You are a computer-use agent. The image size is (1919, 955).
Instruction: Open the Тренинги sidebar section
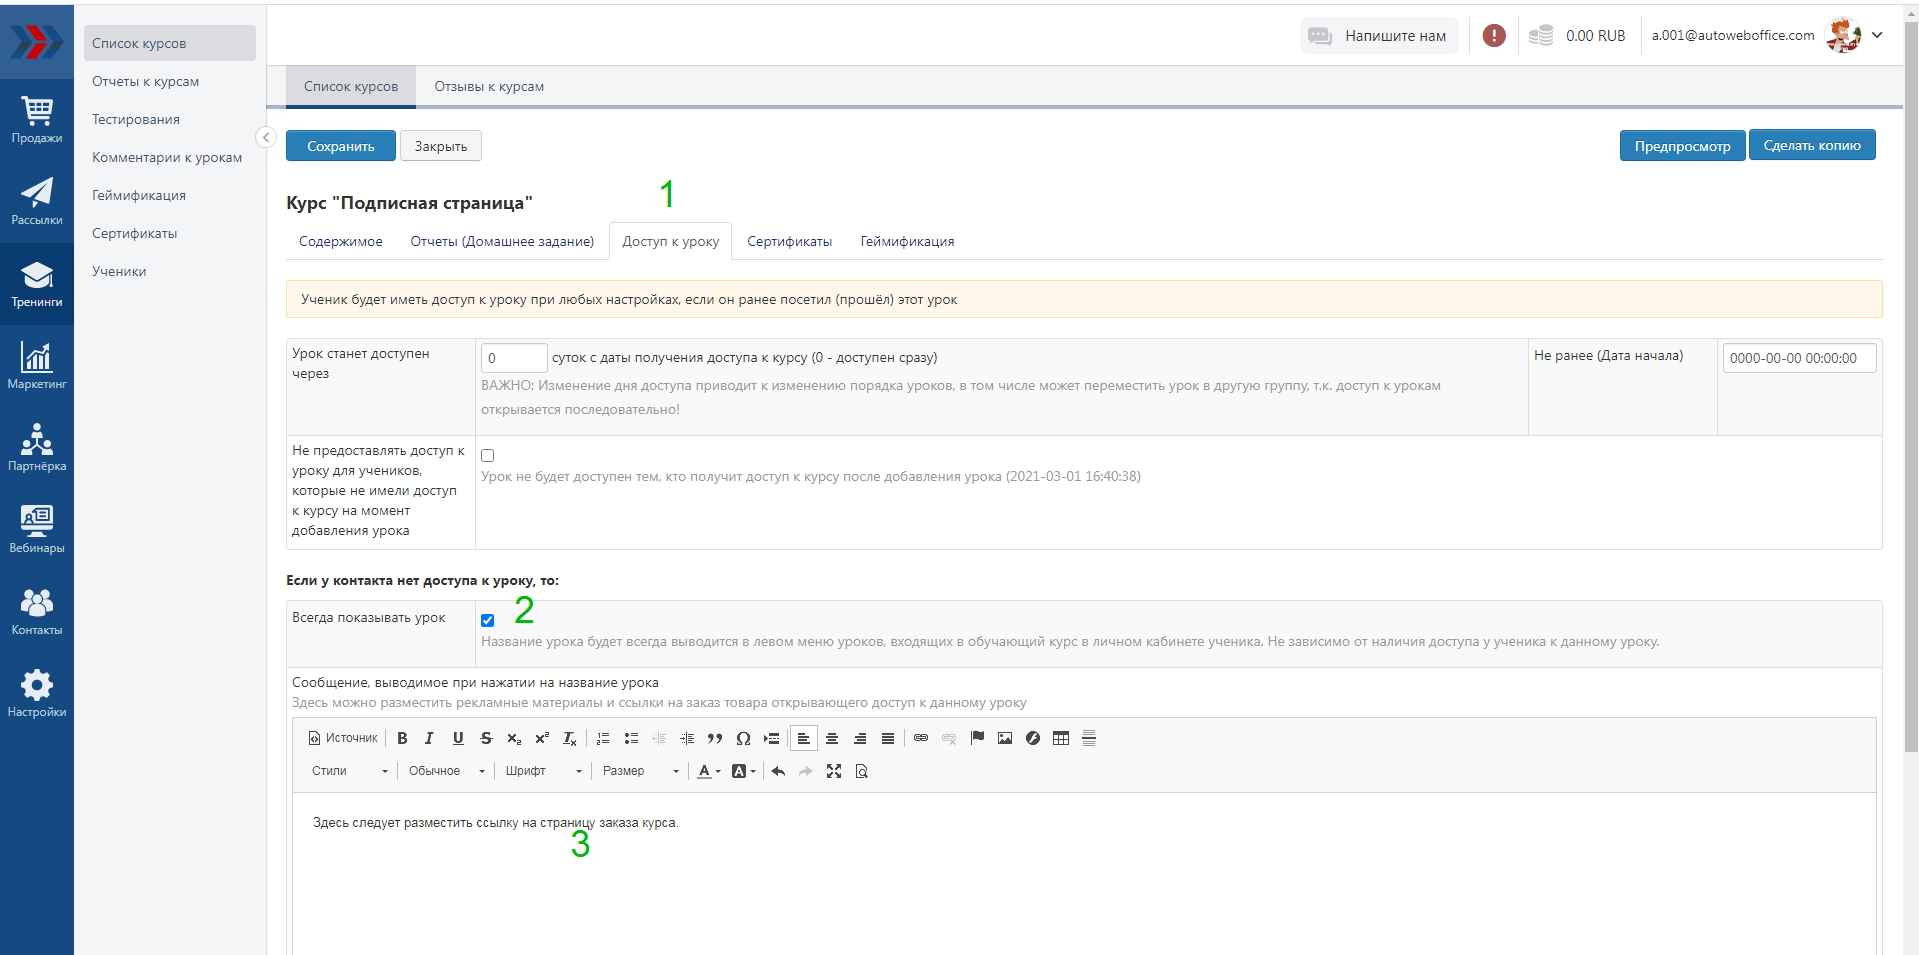point(37,284)
